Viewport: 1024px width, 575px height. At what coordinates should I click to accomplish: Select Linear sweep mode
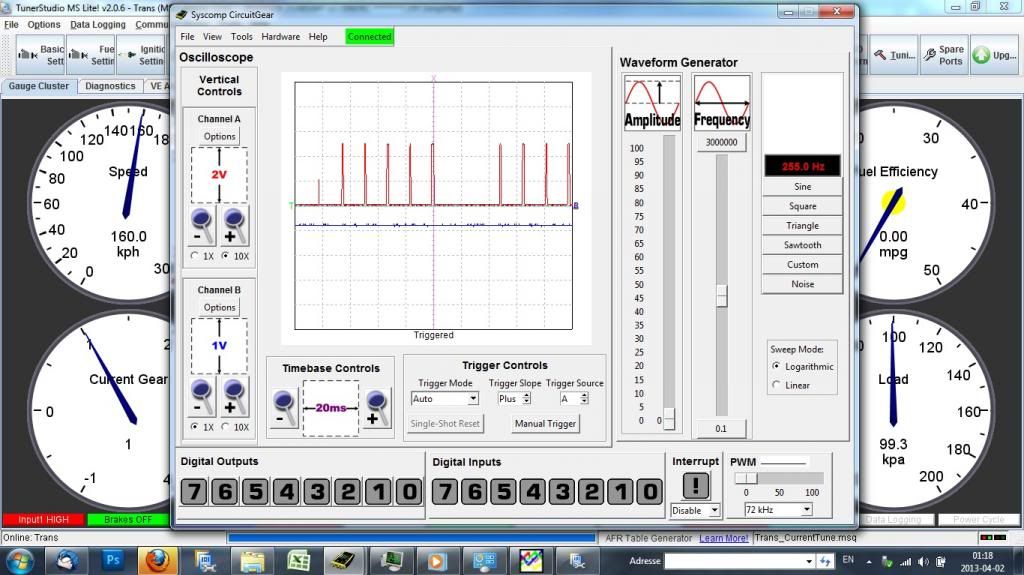pyautogui.click(x=776, y=385)
